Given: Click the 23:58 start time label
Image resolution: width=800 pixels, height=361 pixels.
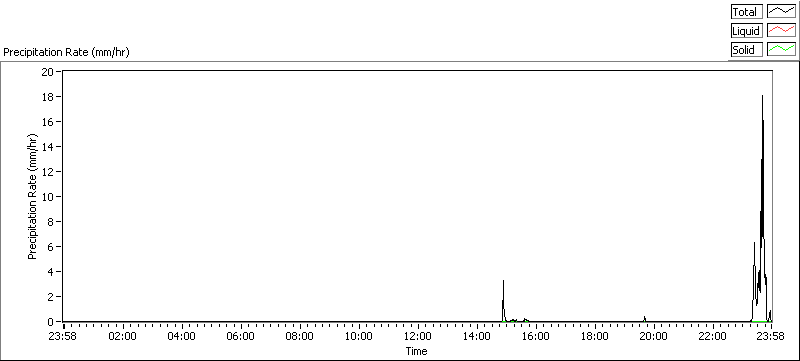Looking at the screenshot, I should (64, 336).
